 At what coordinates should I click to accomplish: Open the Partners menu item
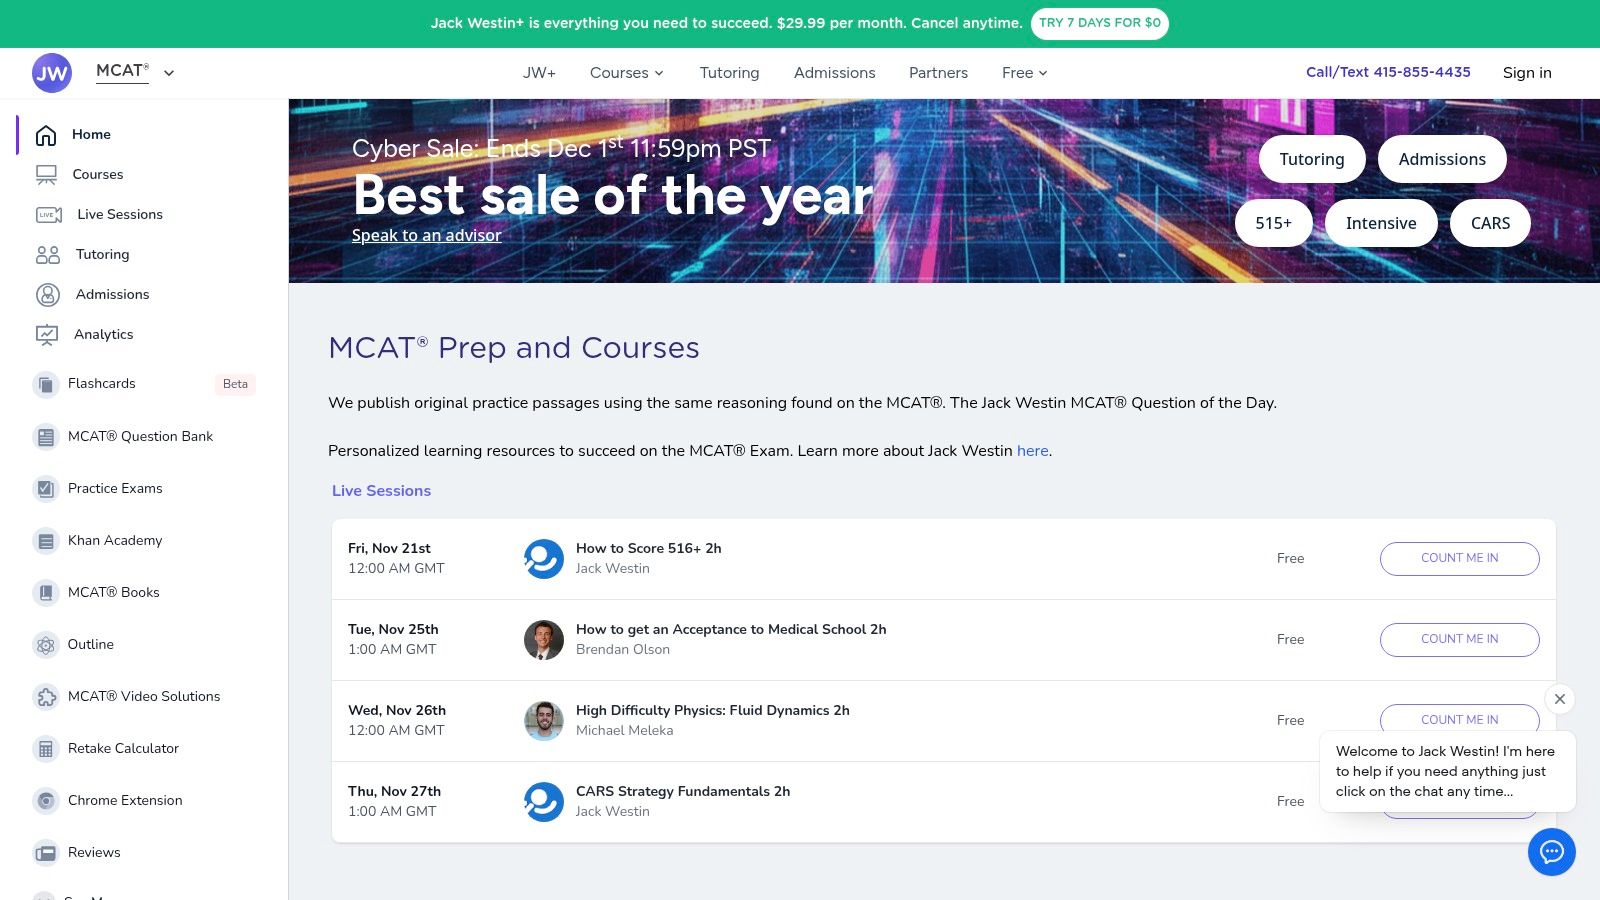(938, 73)
